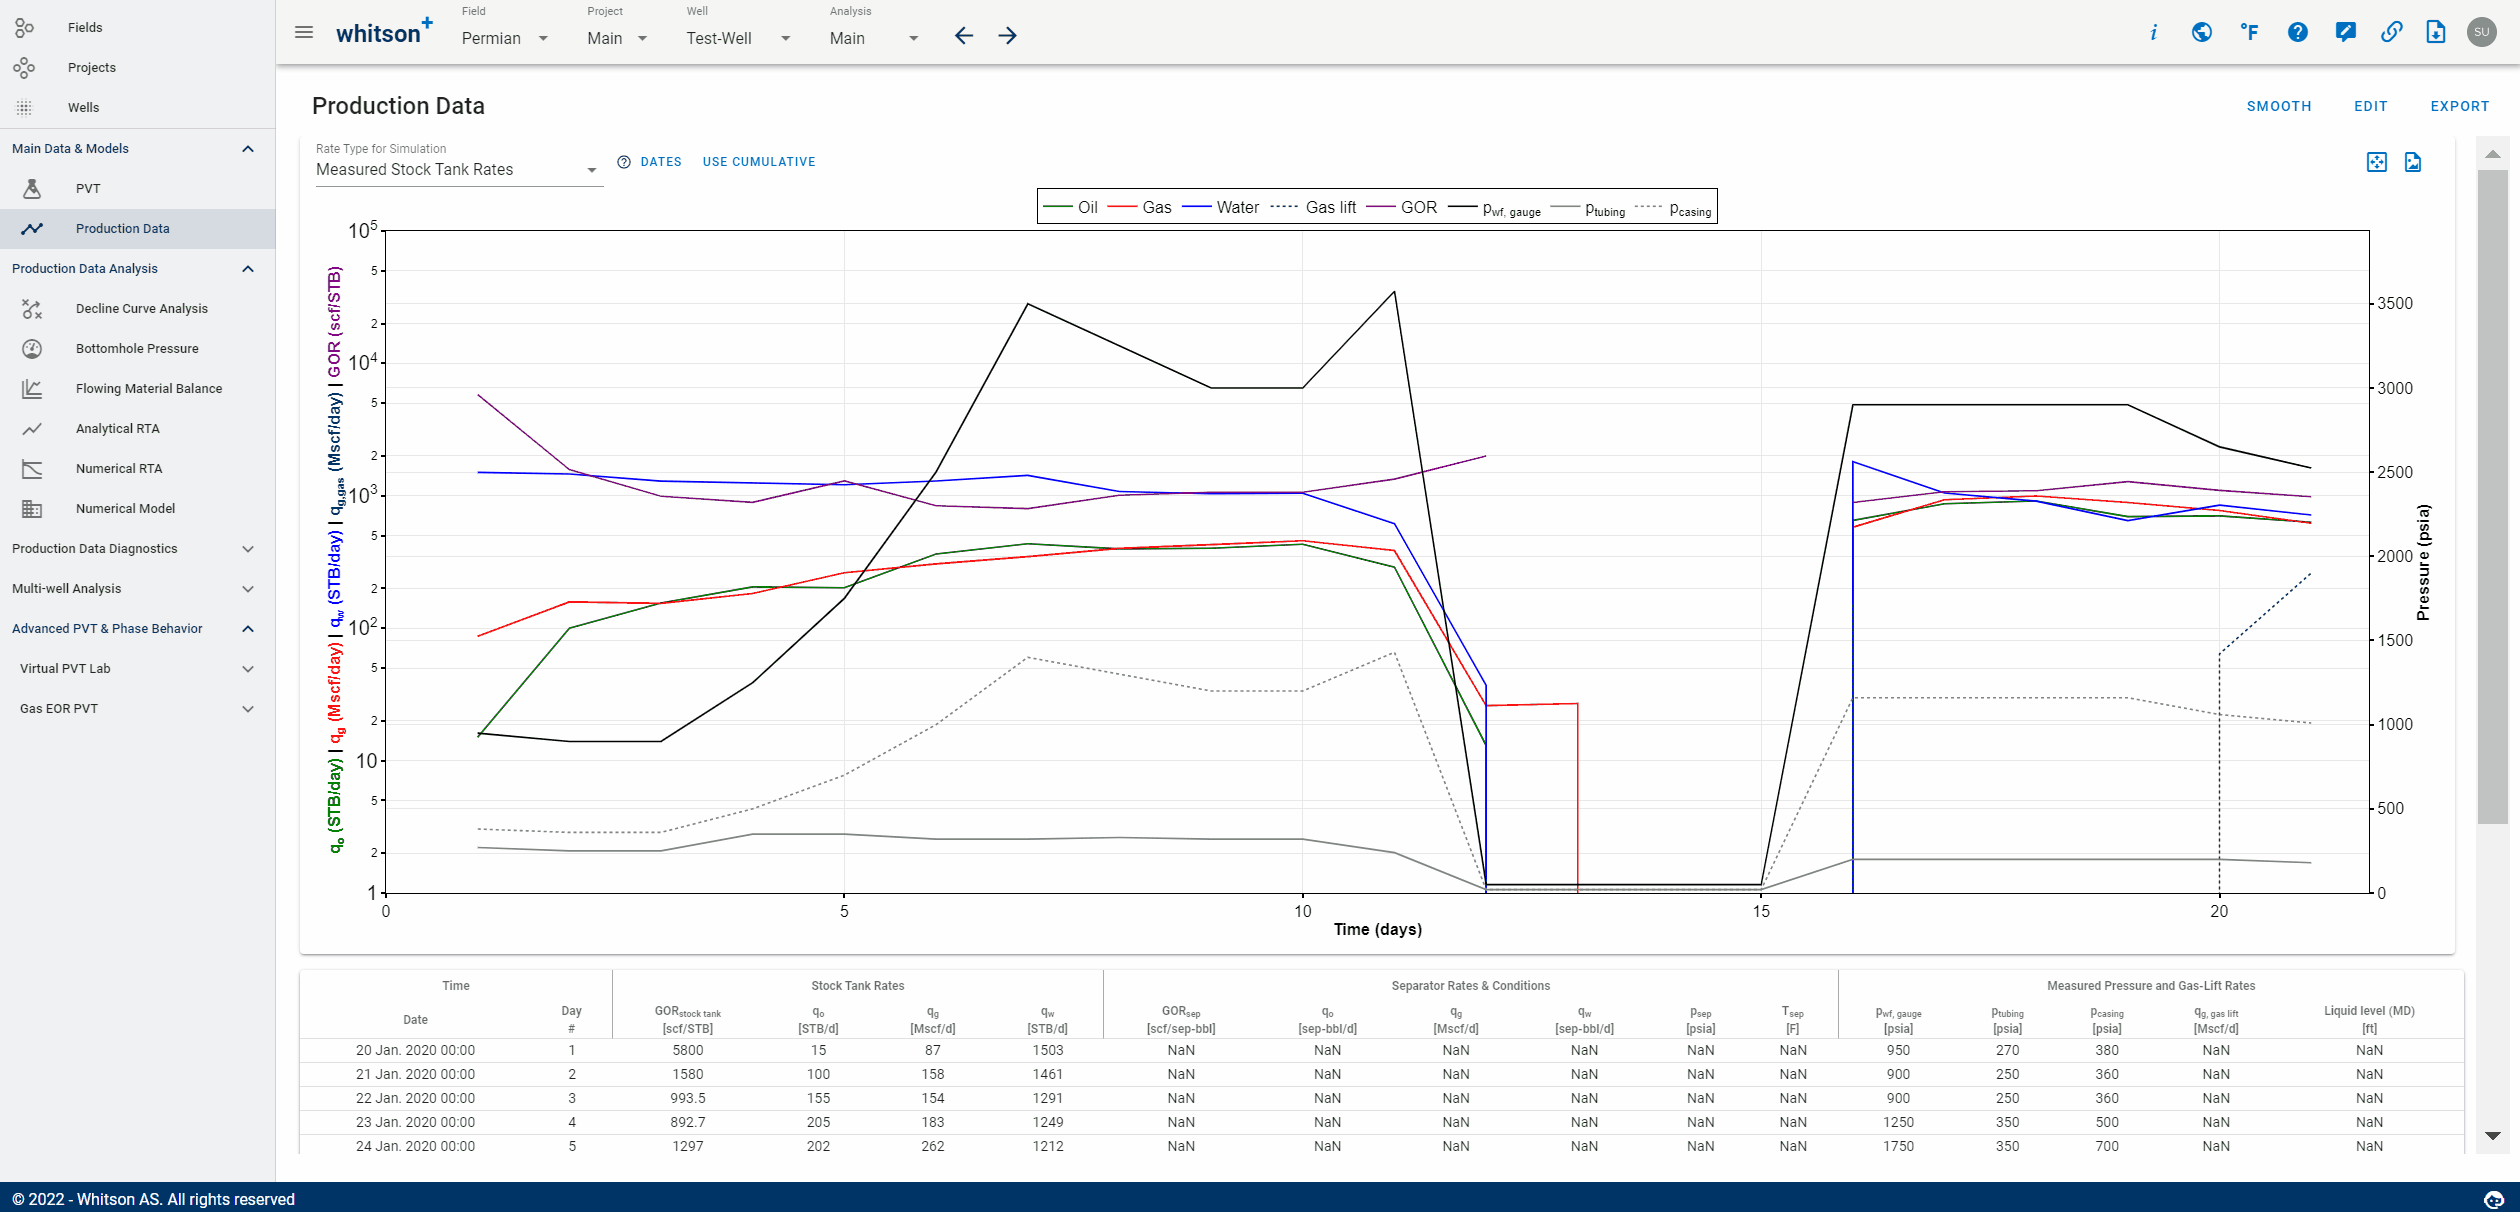The height and width of the screenshot is (1212, 2520).
Task: Open Flowing Material Balance page
Action: point(138,389)
